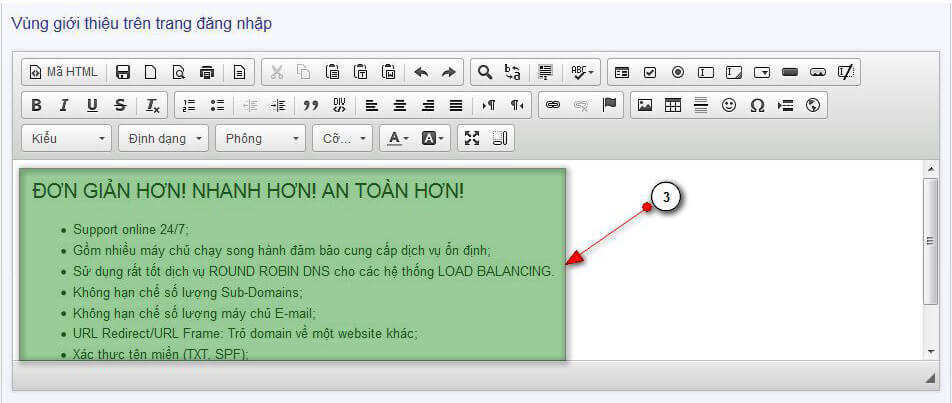Set text direction right-to-left
The height and width of the screenshot is (403, 952).
click(x=517, y=106)
